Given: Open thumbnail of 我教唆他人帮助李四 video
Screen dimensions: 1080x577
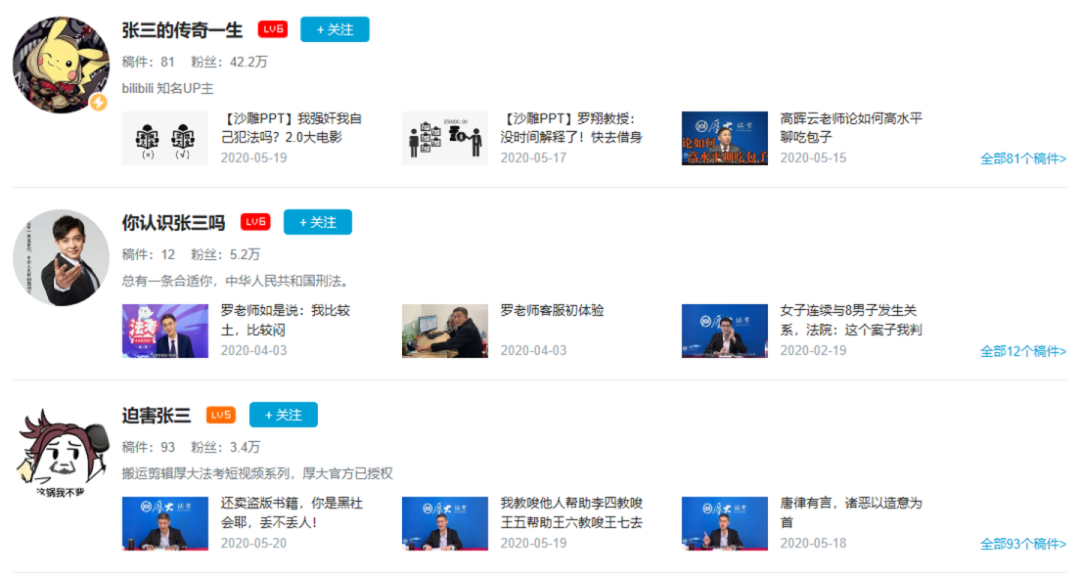Looking at the screenshot, I should click(x=445, y=523).
